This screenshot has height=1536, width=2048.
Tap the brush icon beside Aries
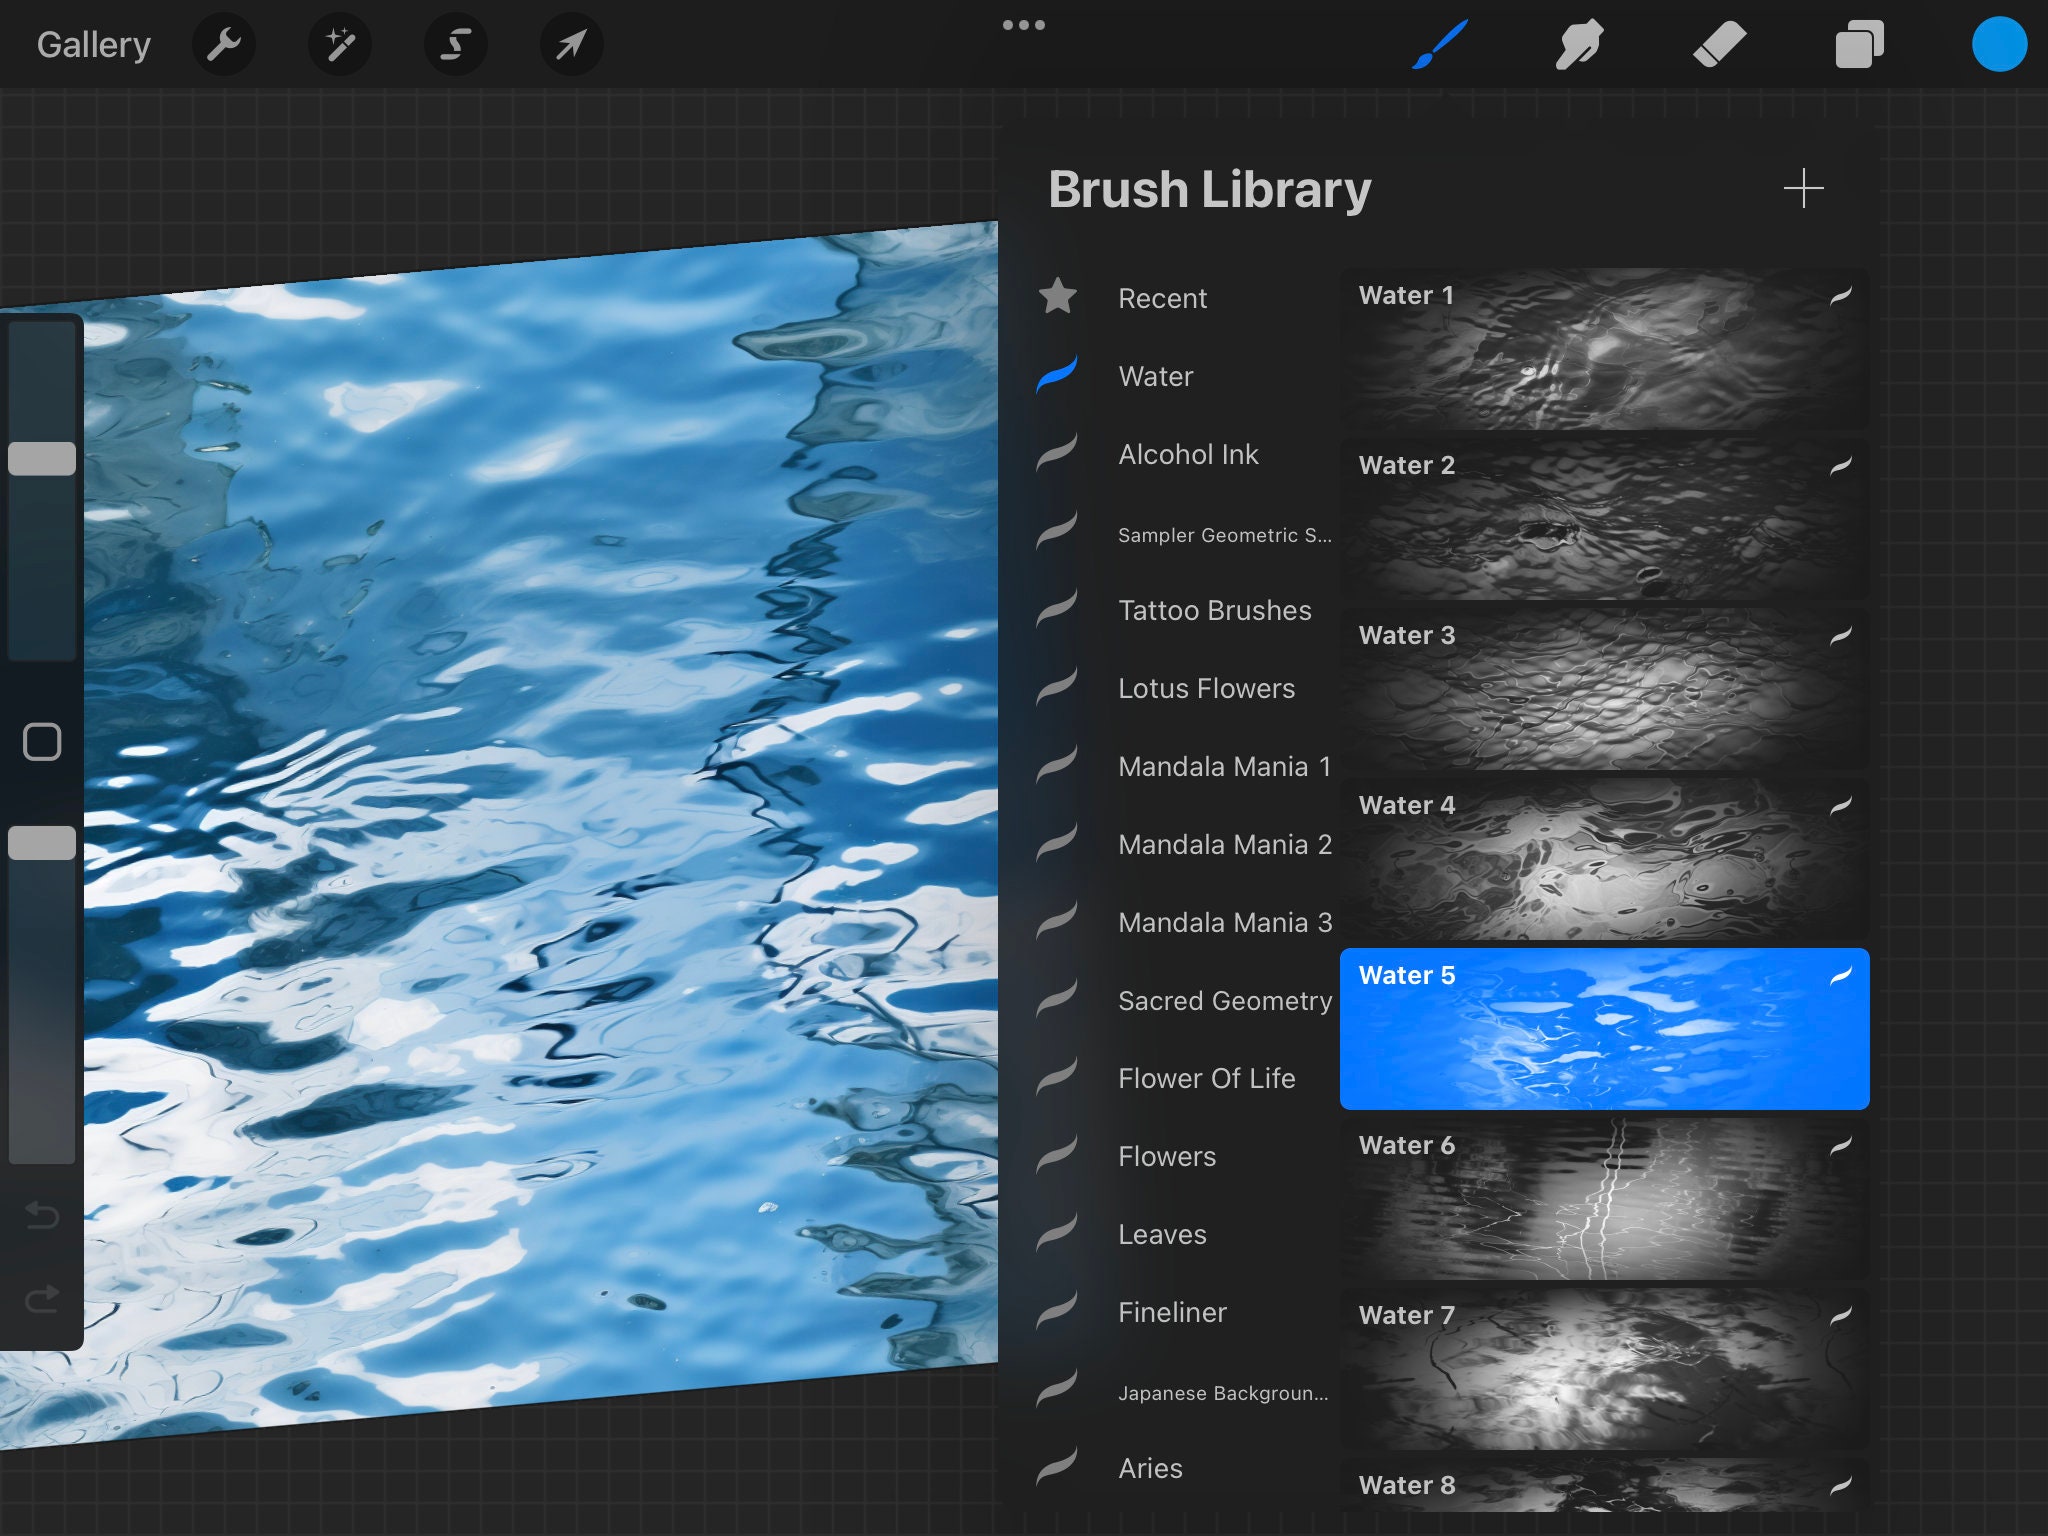pyautogui.click(x=1058, y=1466)
